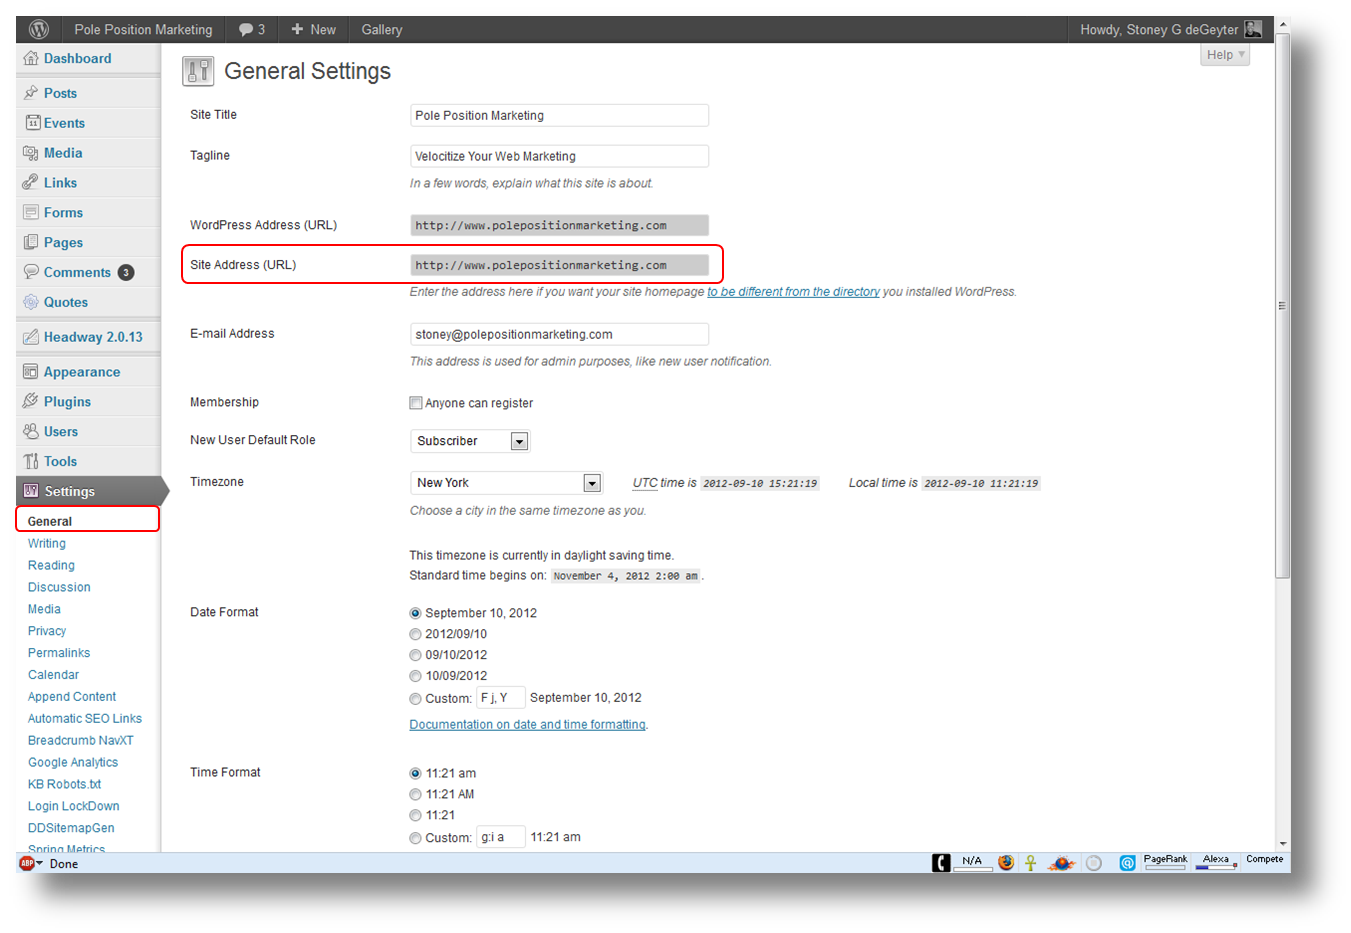Click the Plugins plug icon in sidebar
Screen dimensions: 1351x933
pos(31,401)
